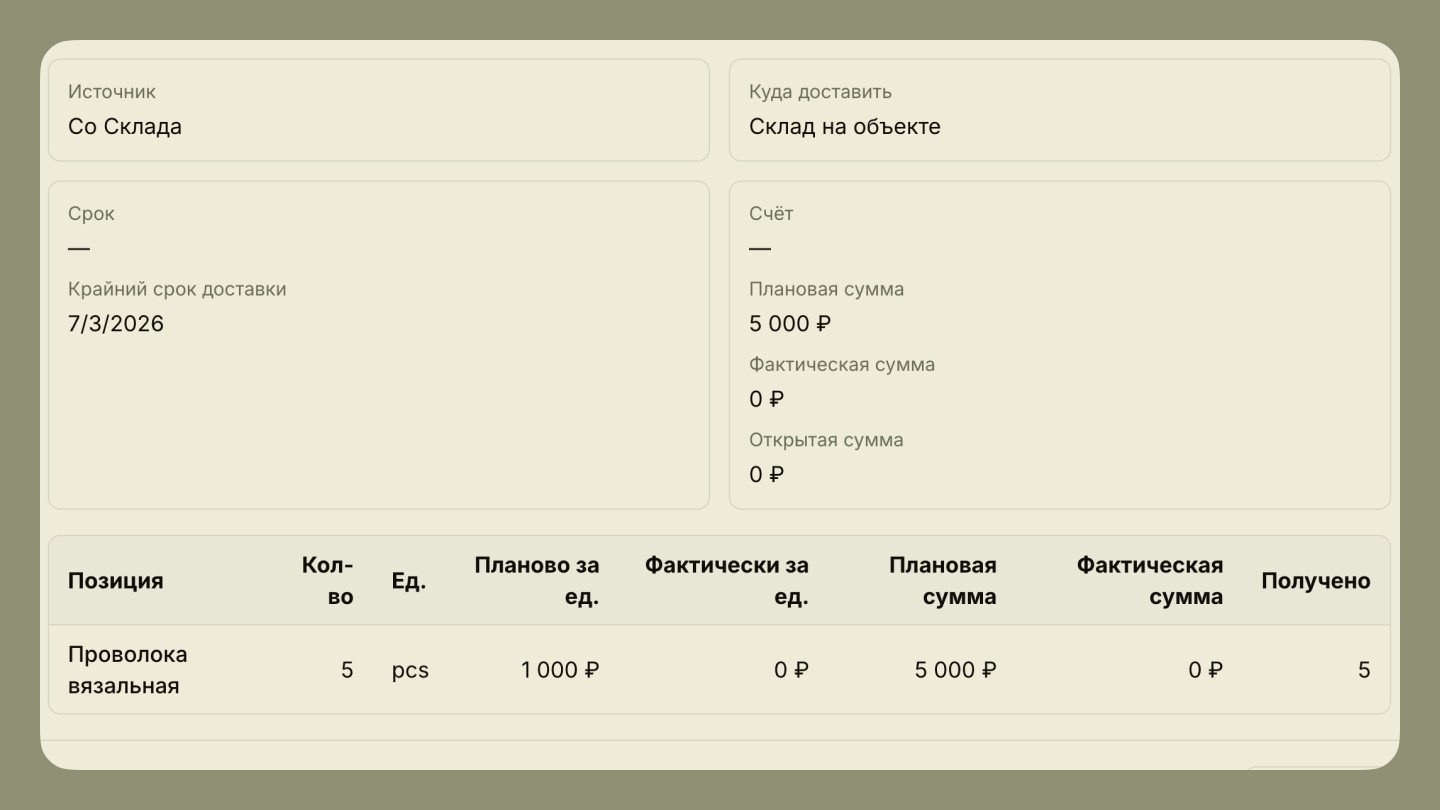Viewport: 1440px width, 810px height.
Task: Click the 'Фактически за ед.' column header
Action: point(727,581)
